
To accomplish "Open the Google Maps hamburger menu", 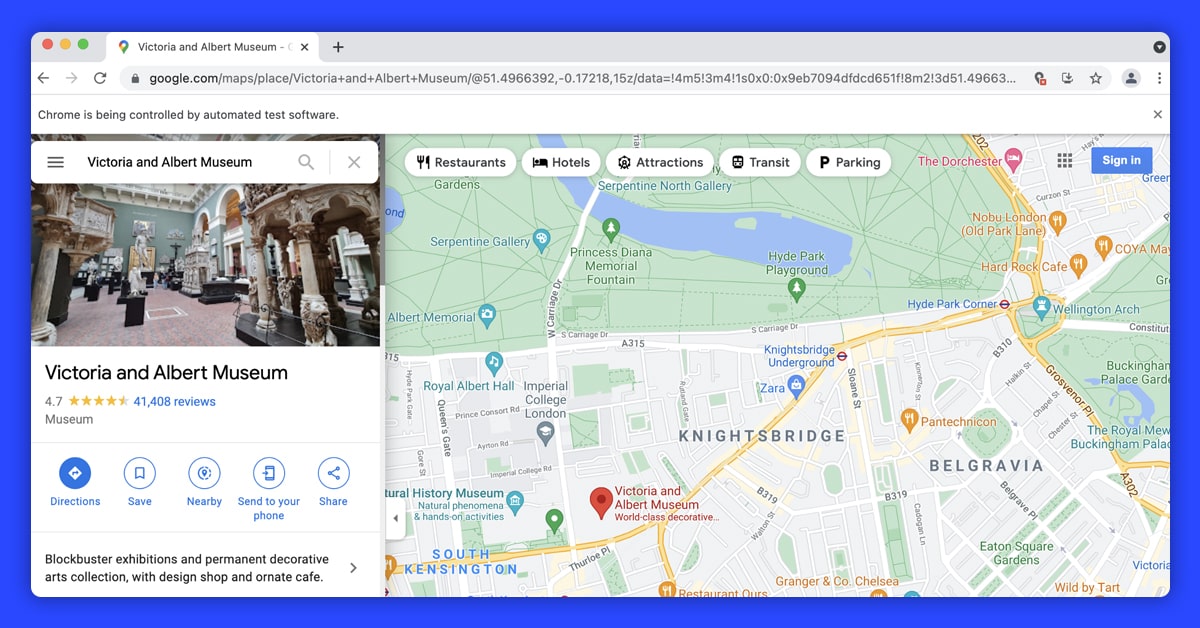I will (x=56, y=162).
